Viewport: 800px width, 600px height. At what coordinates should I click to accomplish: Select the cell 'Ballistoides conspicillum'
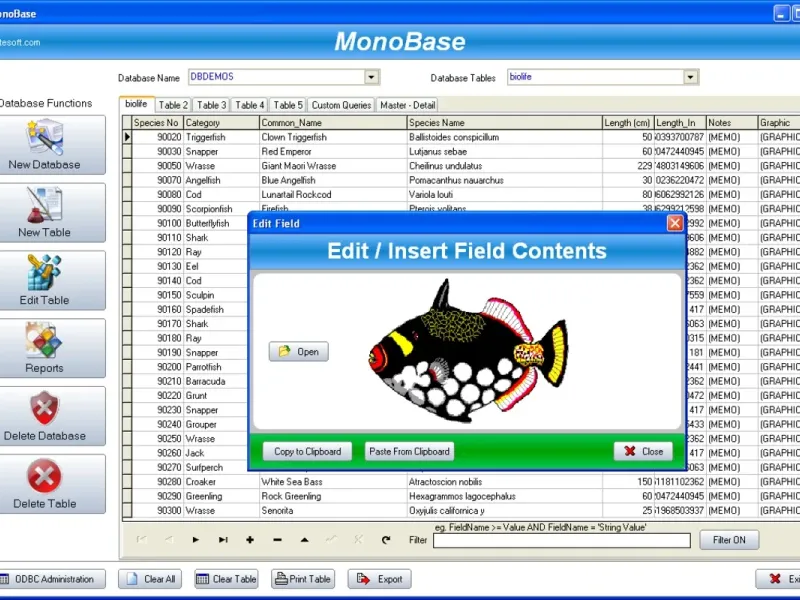[505, 137]
